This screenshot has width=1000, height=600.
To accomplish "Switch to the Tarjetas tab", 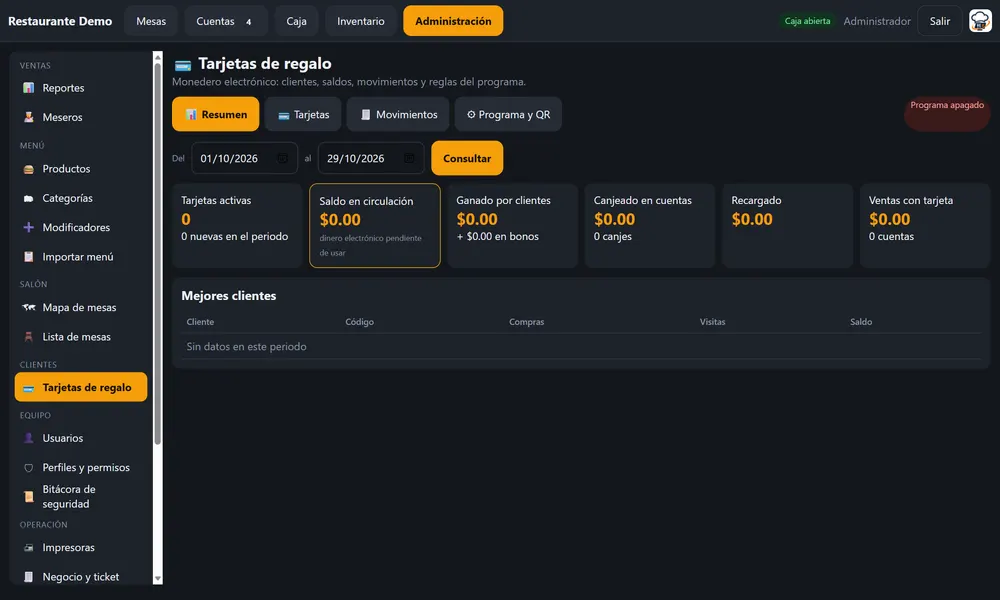I will click(303, 114).
